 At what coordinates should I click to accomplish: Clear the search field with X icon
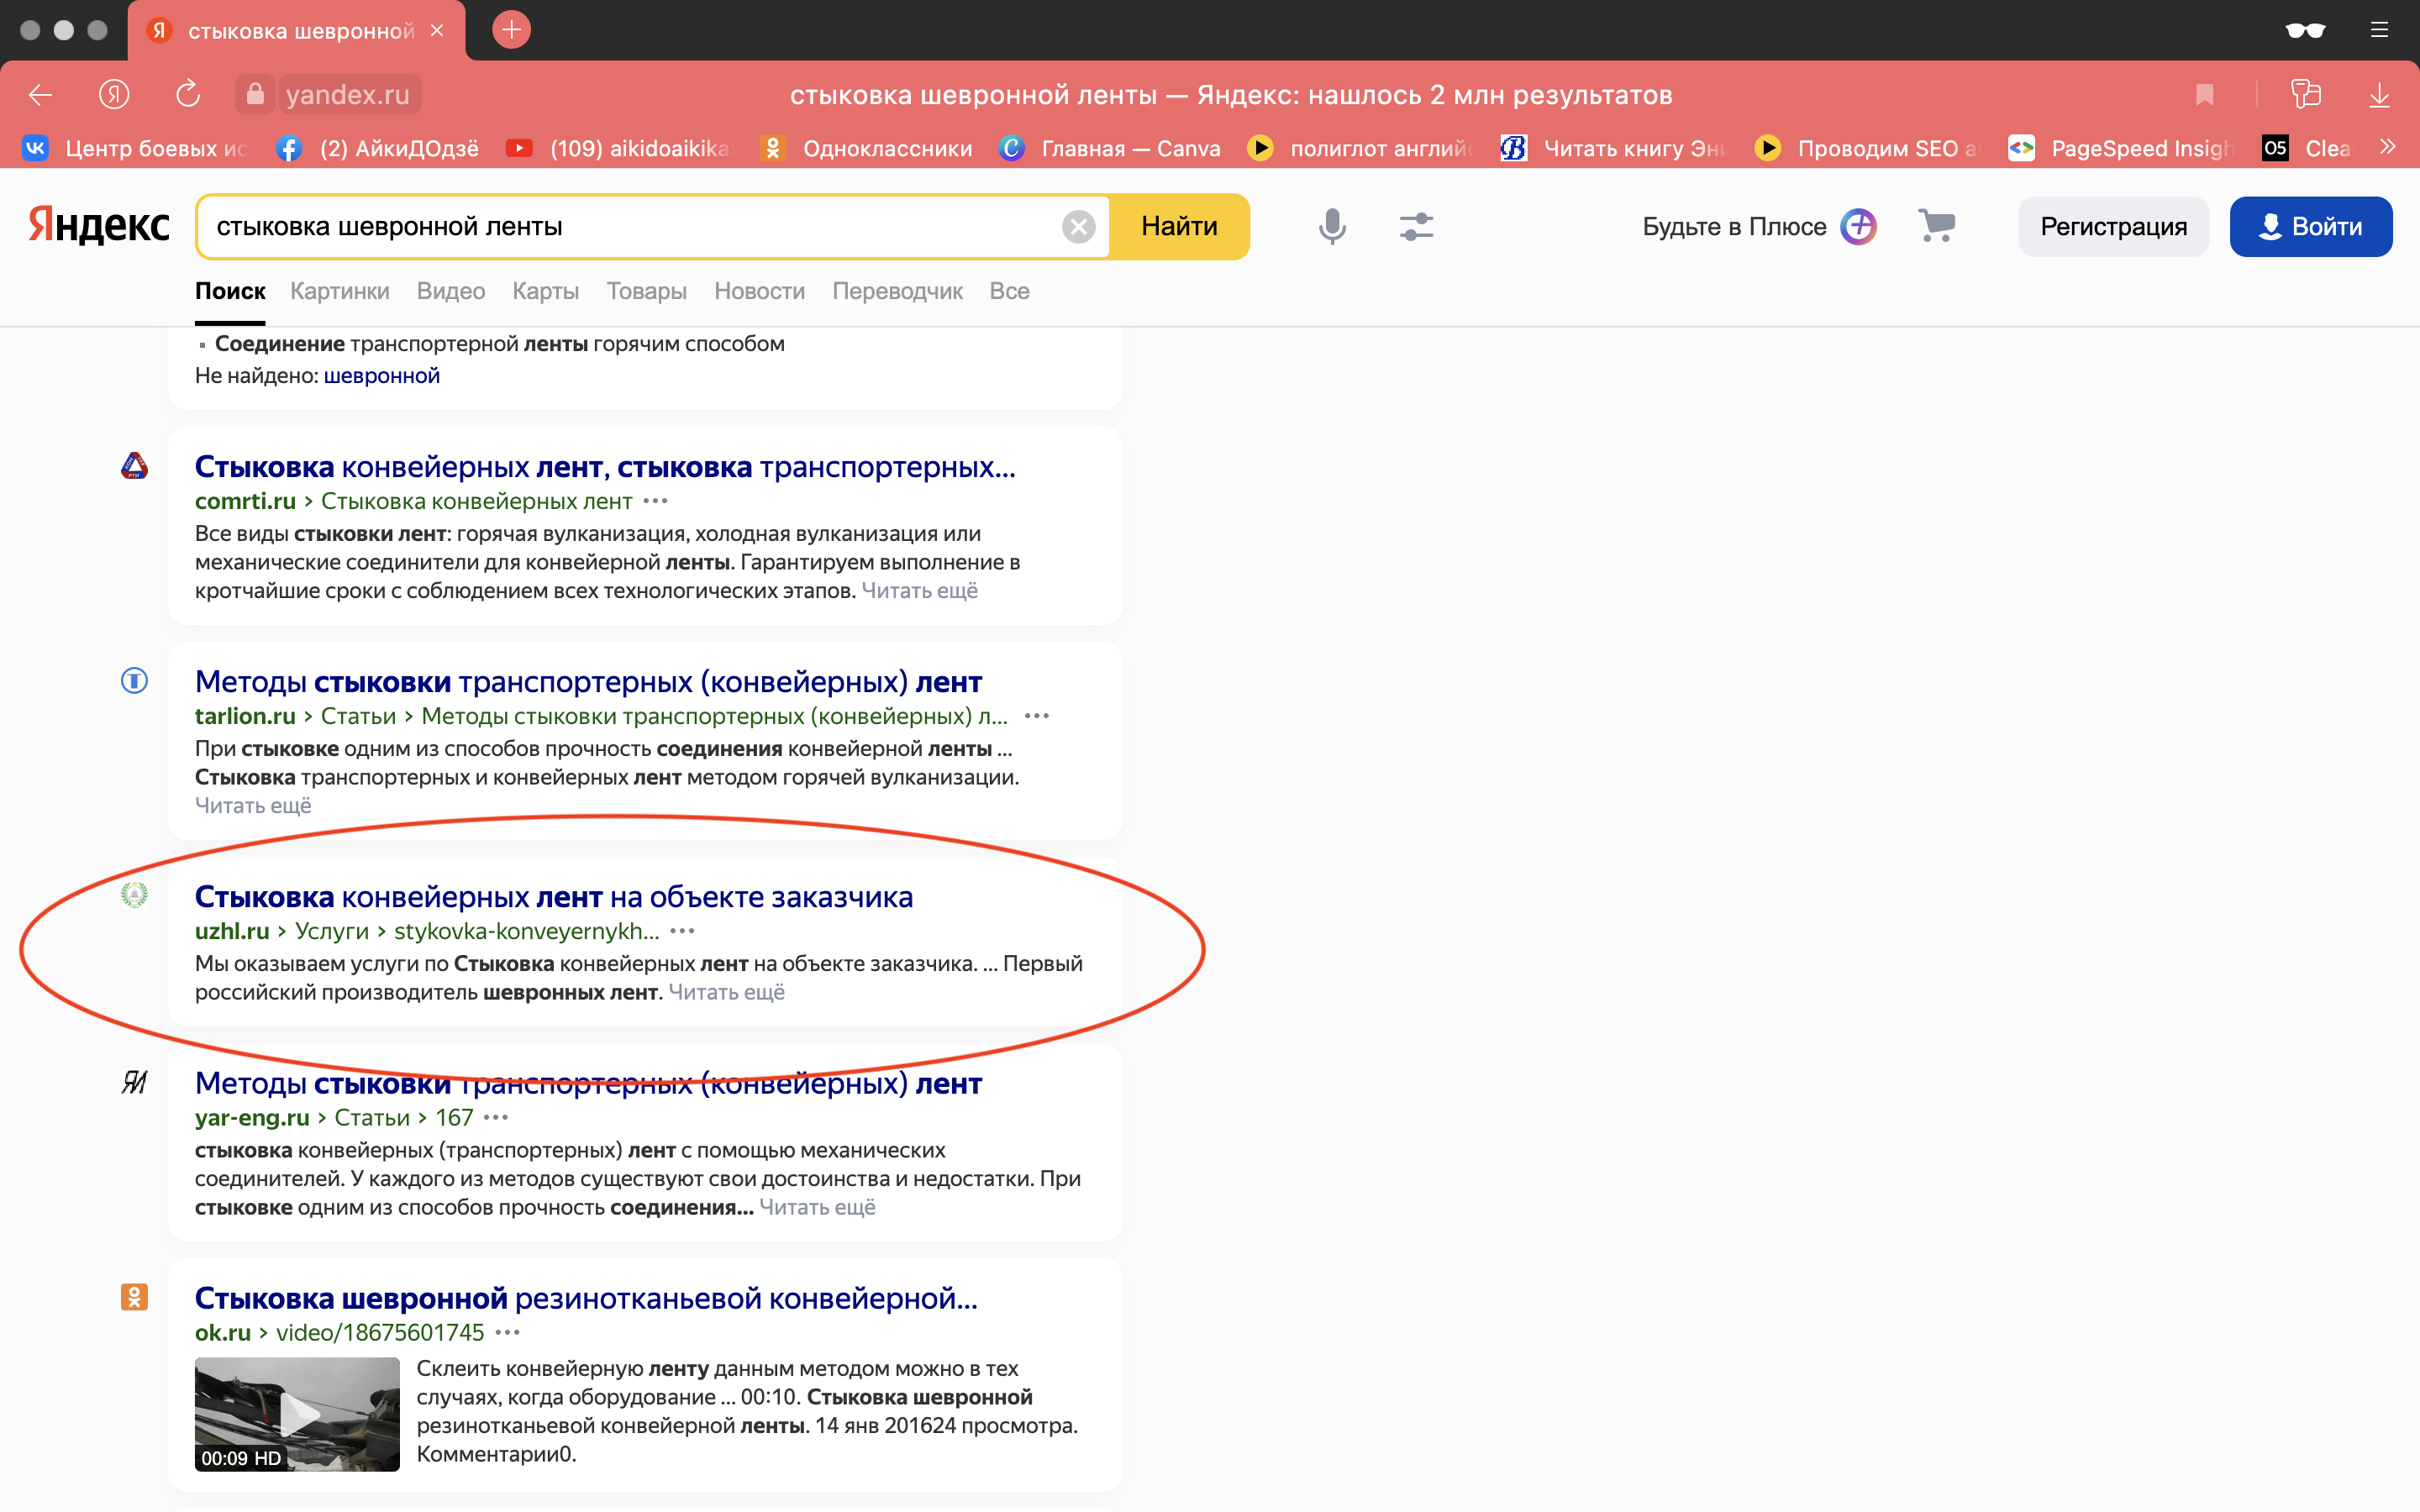point(1078,227)
